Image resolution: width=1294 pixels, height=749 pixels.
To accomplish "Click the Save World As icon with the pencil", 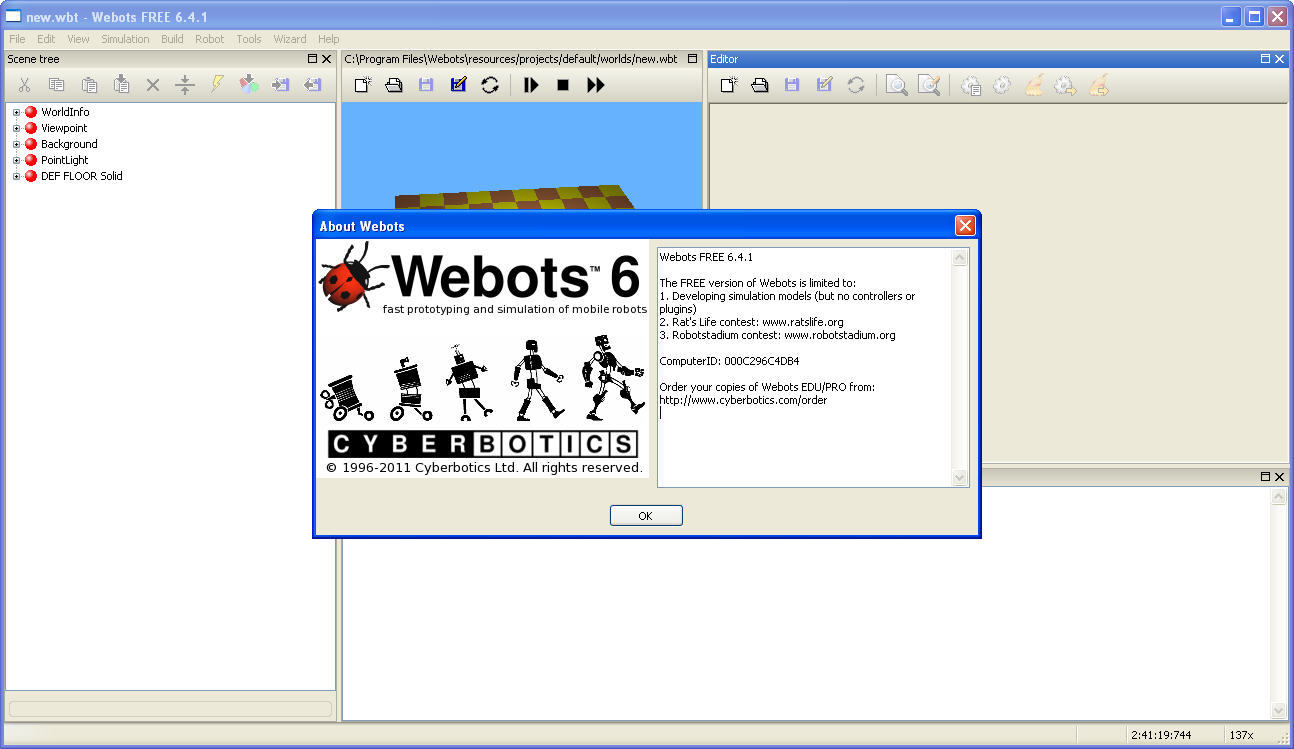I will pos(458,85).
